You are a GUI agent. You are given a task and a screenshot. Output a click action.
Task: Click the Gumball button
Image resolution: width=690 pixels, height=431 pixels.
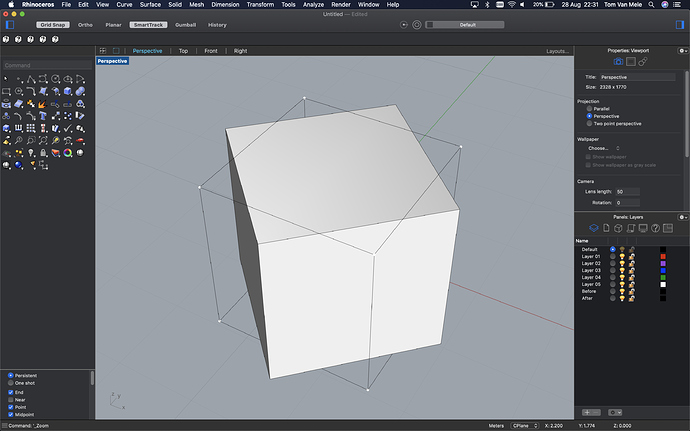tap(184, 24)
